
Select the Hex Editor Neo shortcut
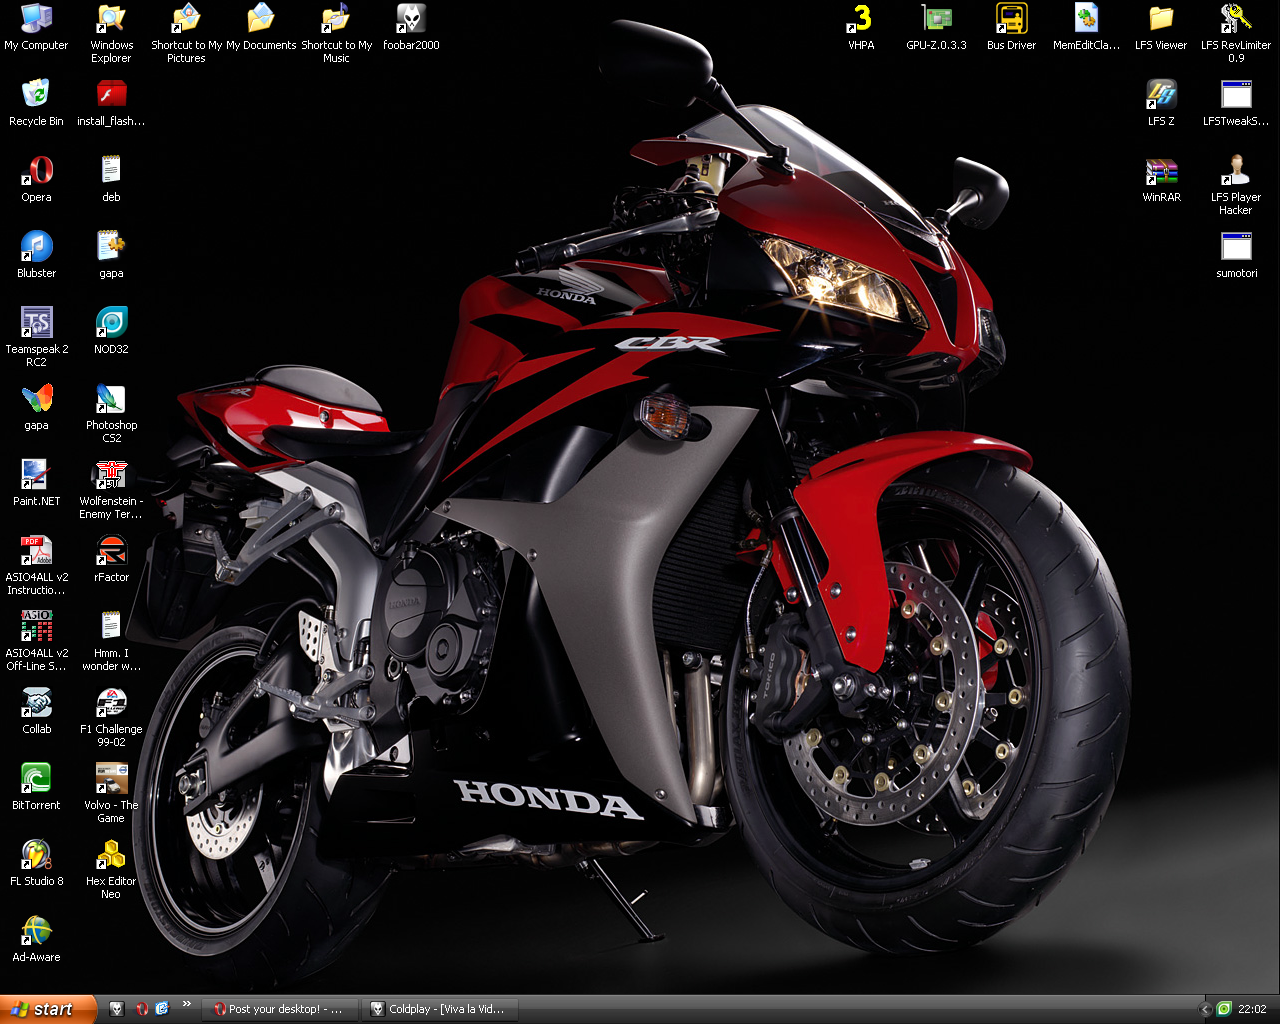pyautogui.click(x=111, y=870)
